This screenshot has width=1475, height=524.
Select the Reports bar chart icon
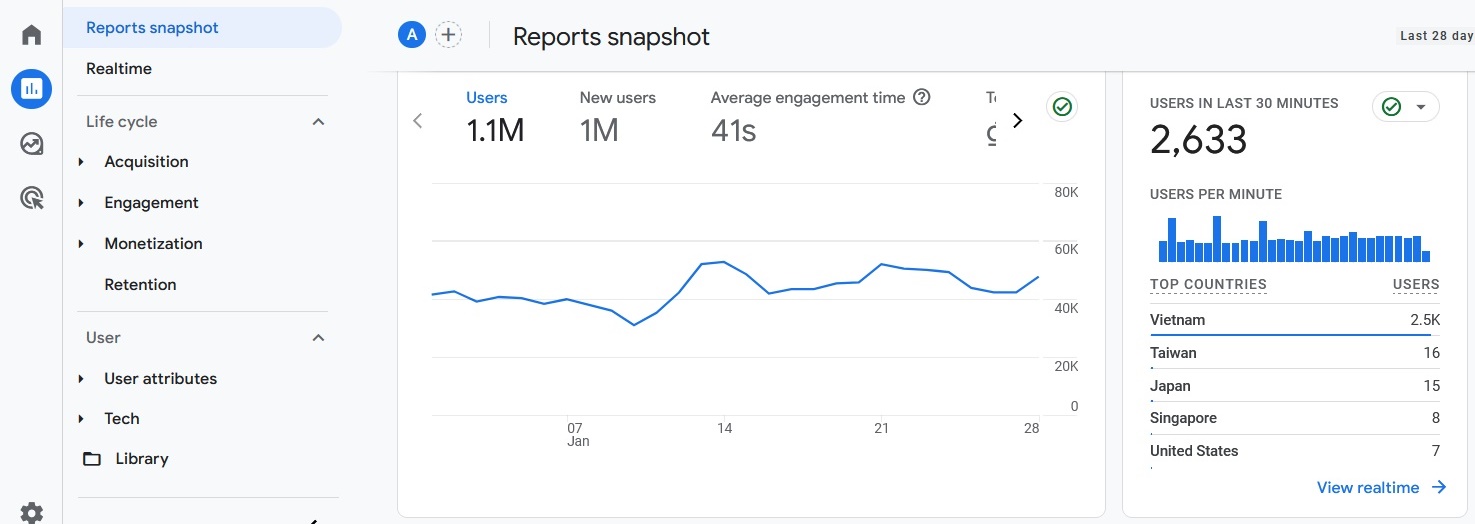[31, 89]
